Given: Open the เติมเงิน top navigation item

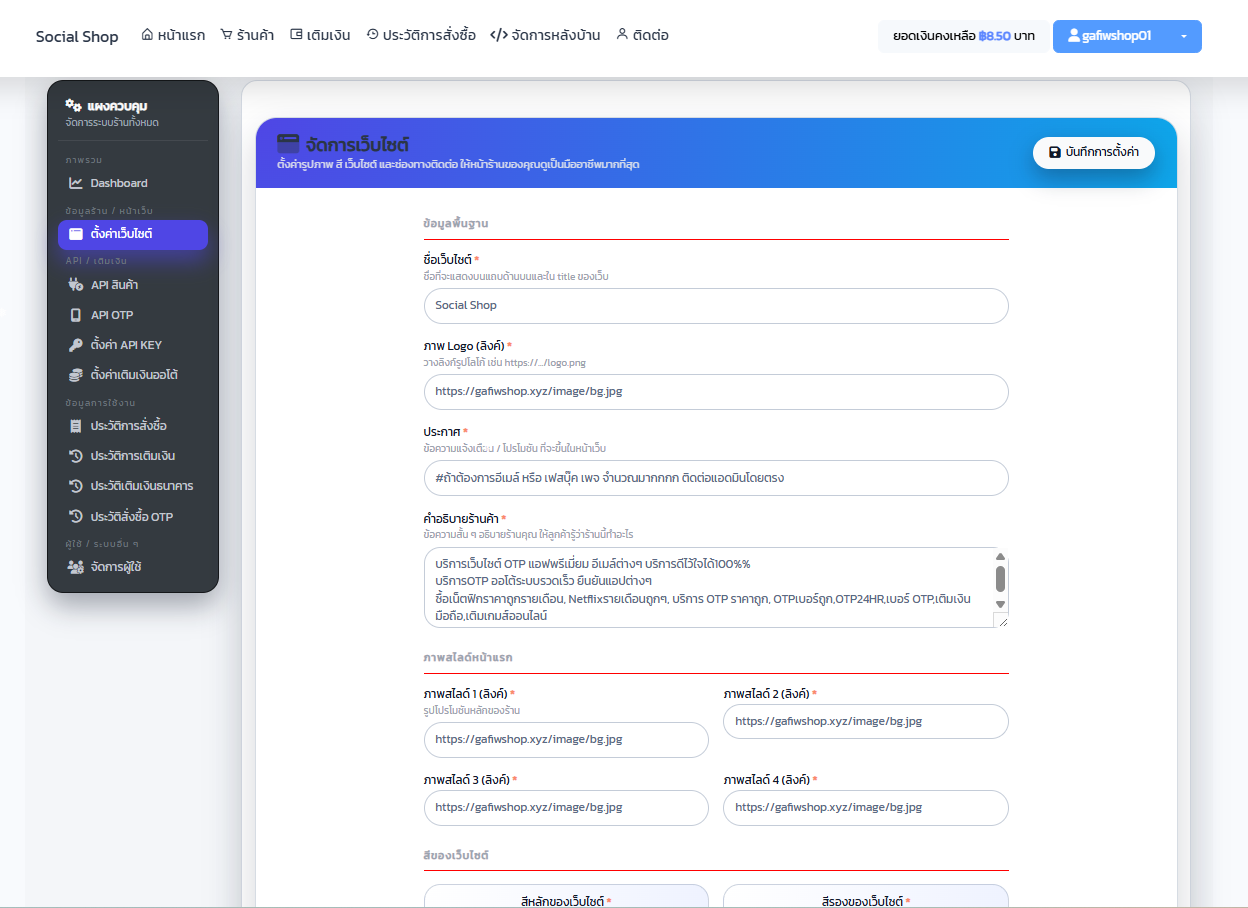Looking at the screenshot, I should point(320,35).
